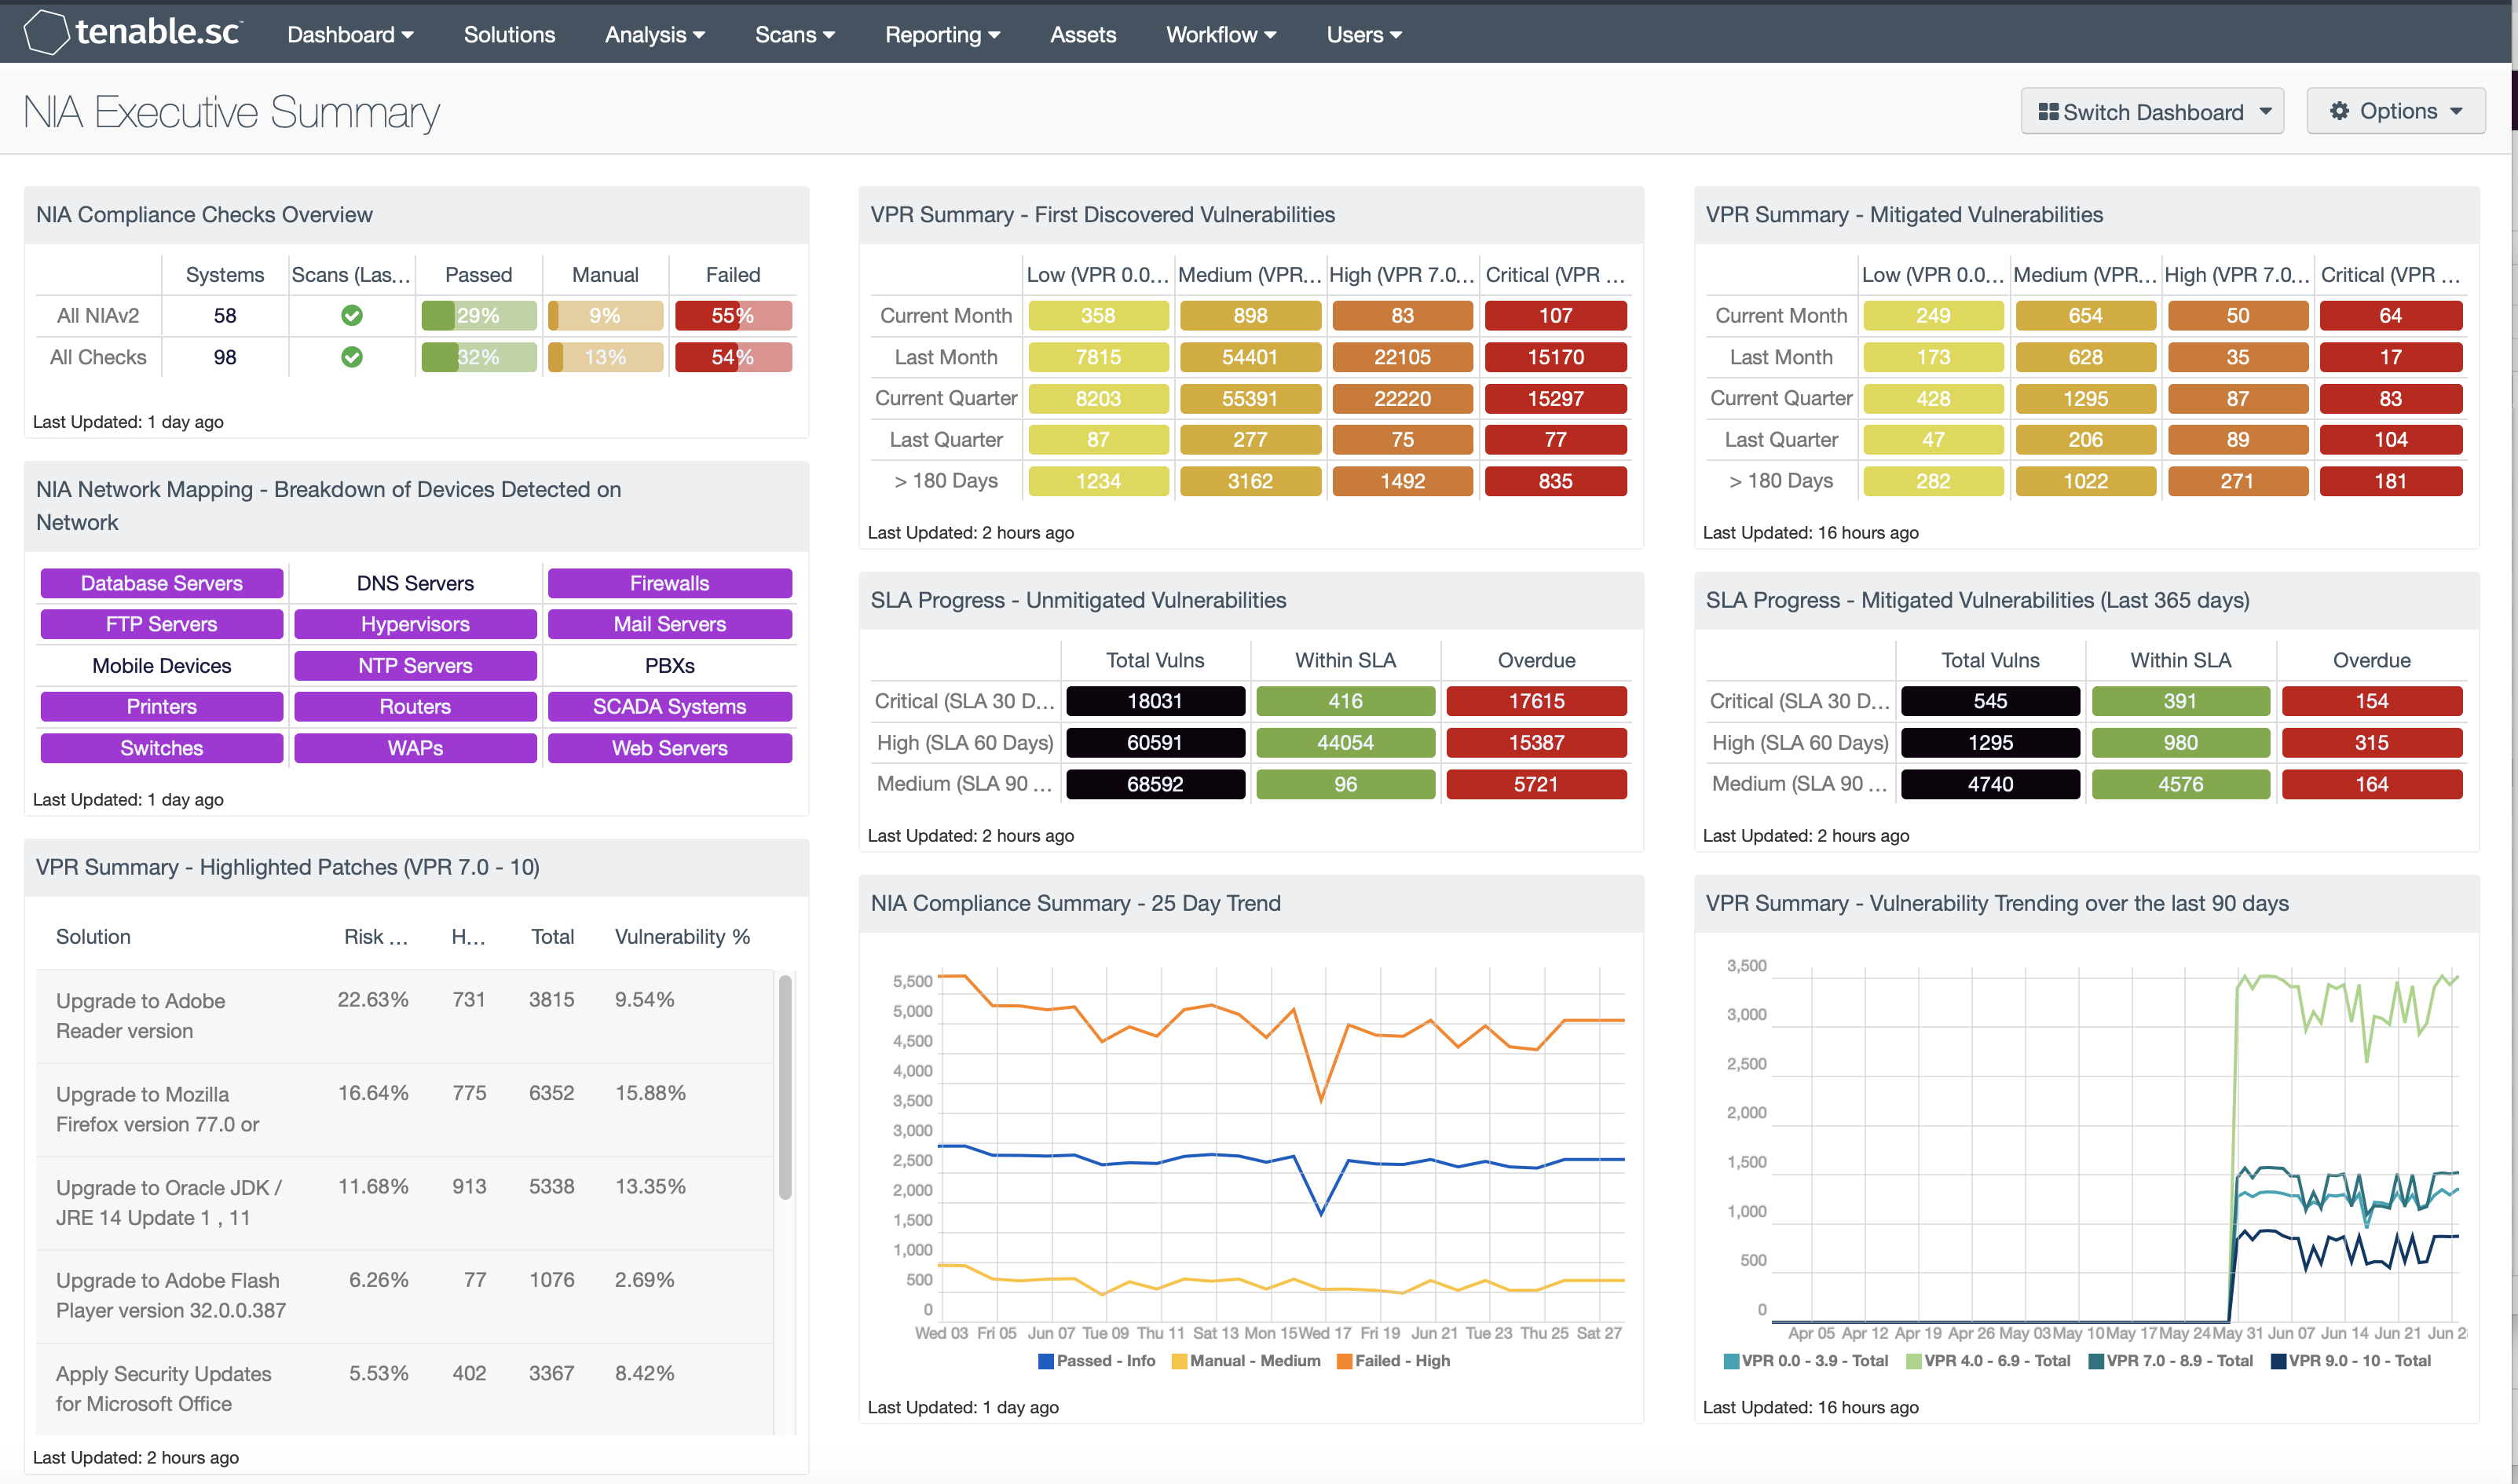Click the Within SLA cell showing 44054

1345,743
